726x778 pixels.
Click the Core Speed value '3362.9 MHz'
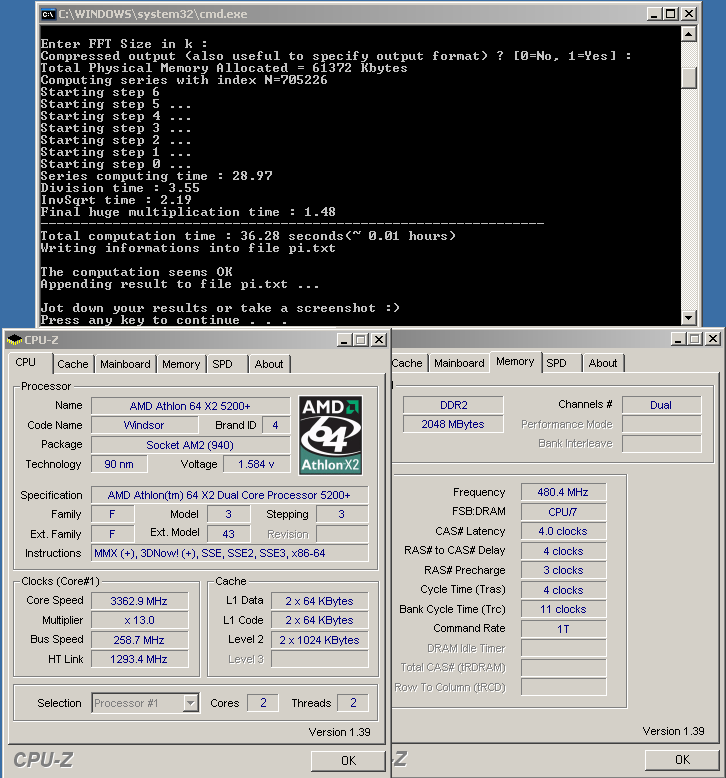click(x=139, y=601)
